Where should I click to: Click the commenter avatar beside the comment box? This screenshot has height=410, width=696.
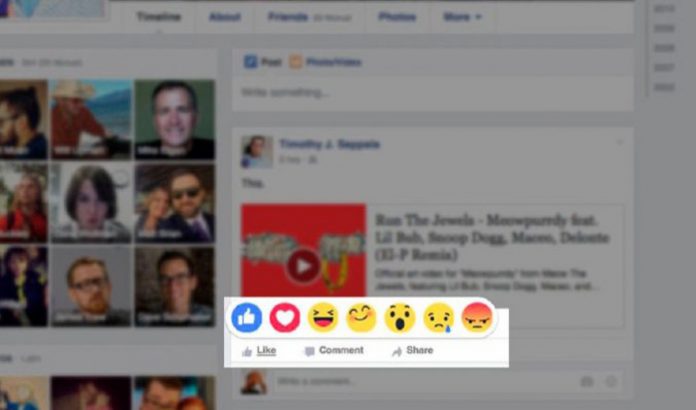click(254, 382)
